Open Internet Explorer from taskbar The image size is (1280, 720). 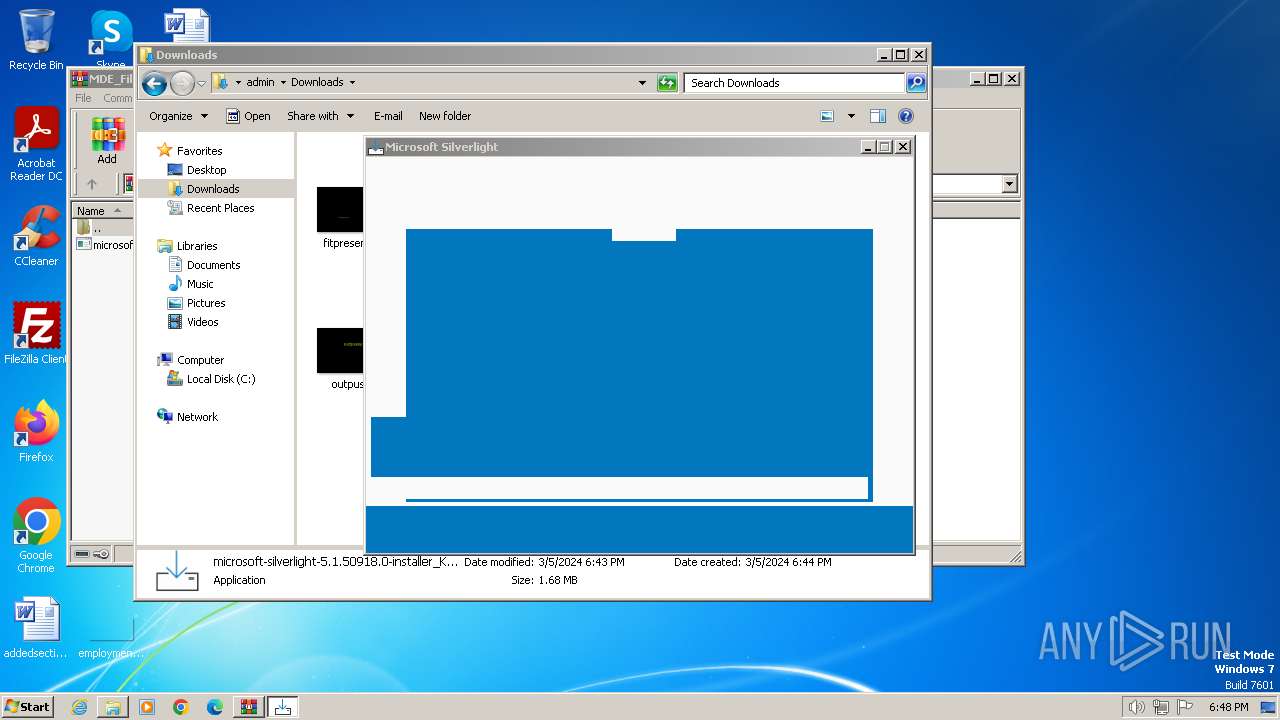(x=80, y=707)
